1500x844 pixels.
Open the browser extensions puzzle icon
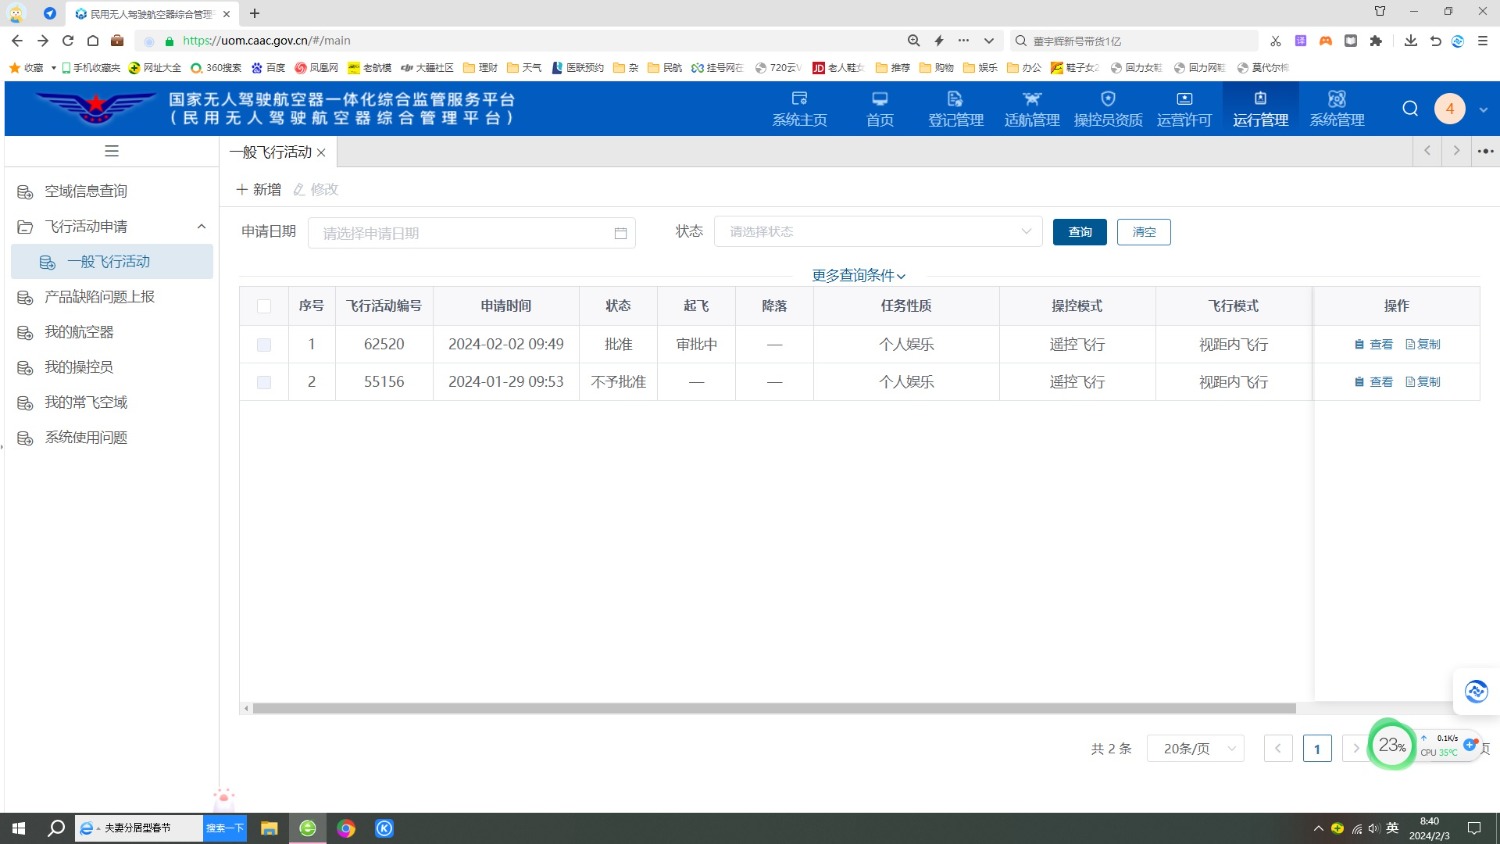pos(1376,41)
